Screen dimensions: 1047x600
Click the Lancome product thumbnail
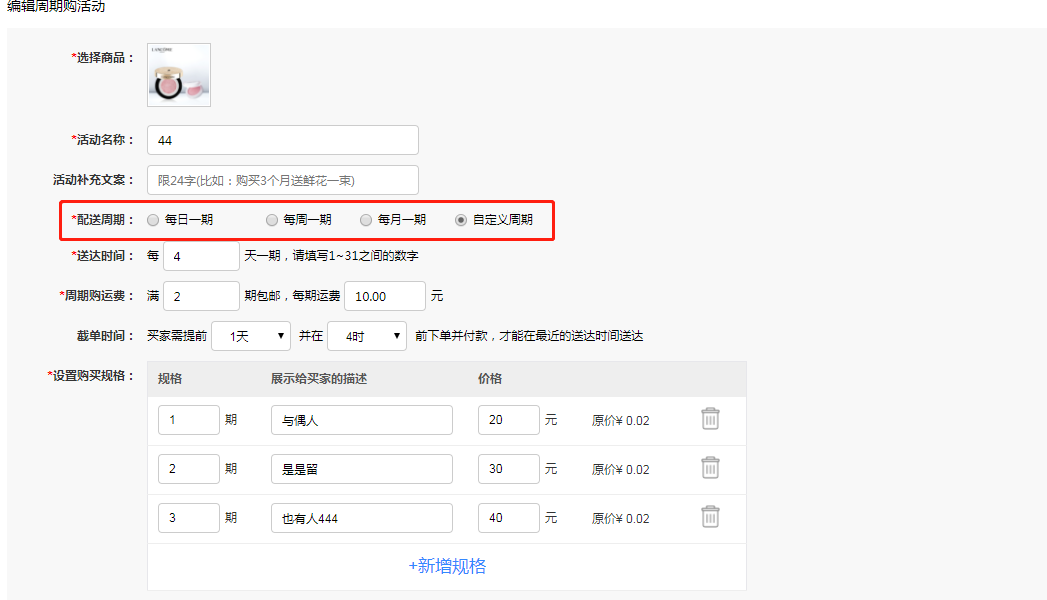tap(178, 74)
